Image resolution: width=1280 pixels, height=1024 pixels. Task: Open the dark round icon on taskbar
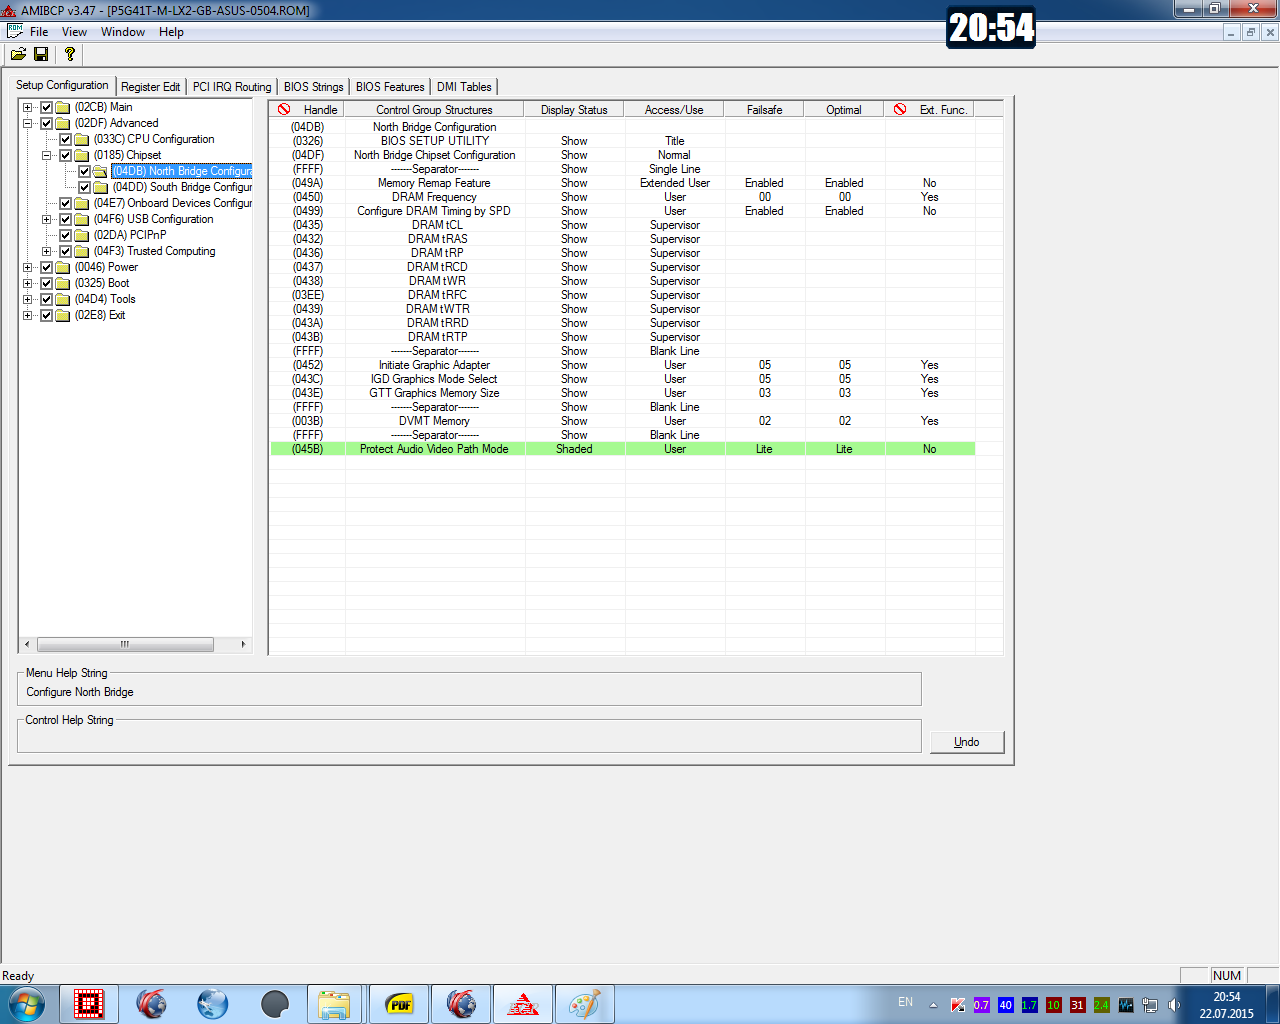pos(275,1004)
